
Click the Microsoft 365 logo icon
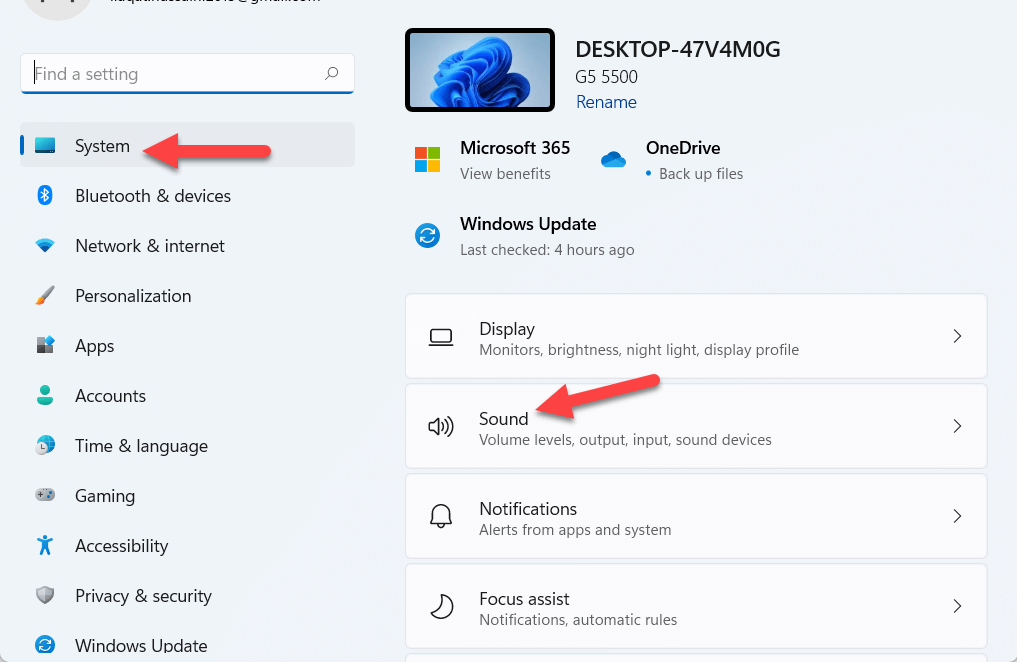(x=427, y=159)
